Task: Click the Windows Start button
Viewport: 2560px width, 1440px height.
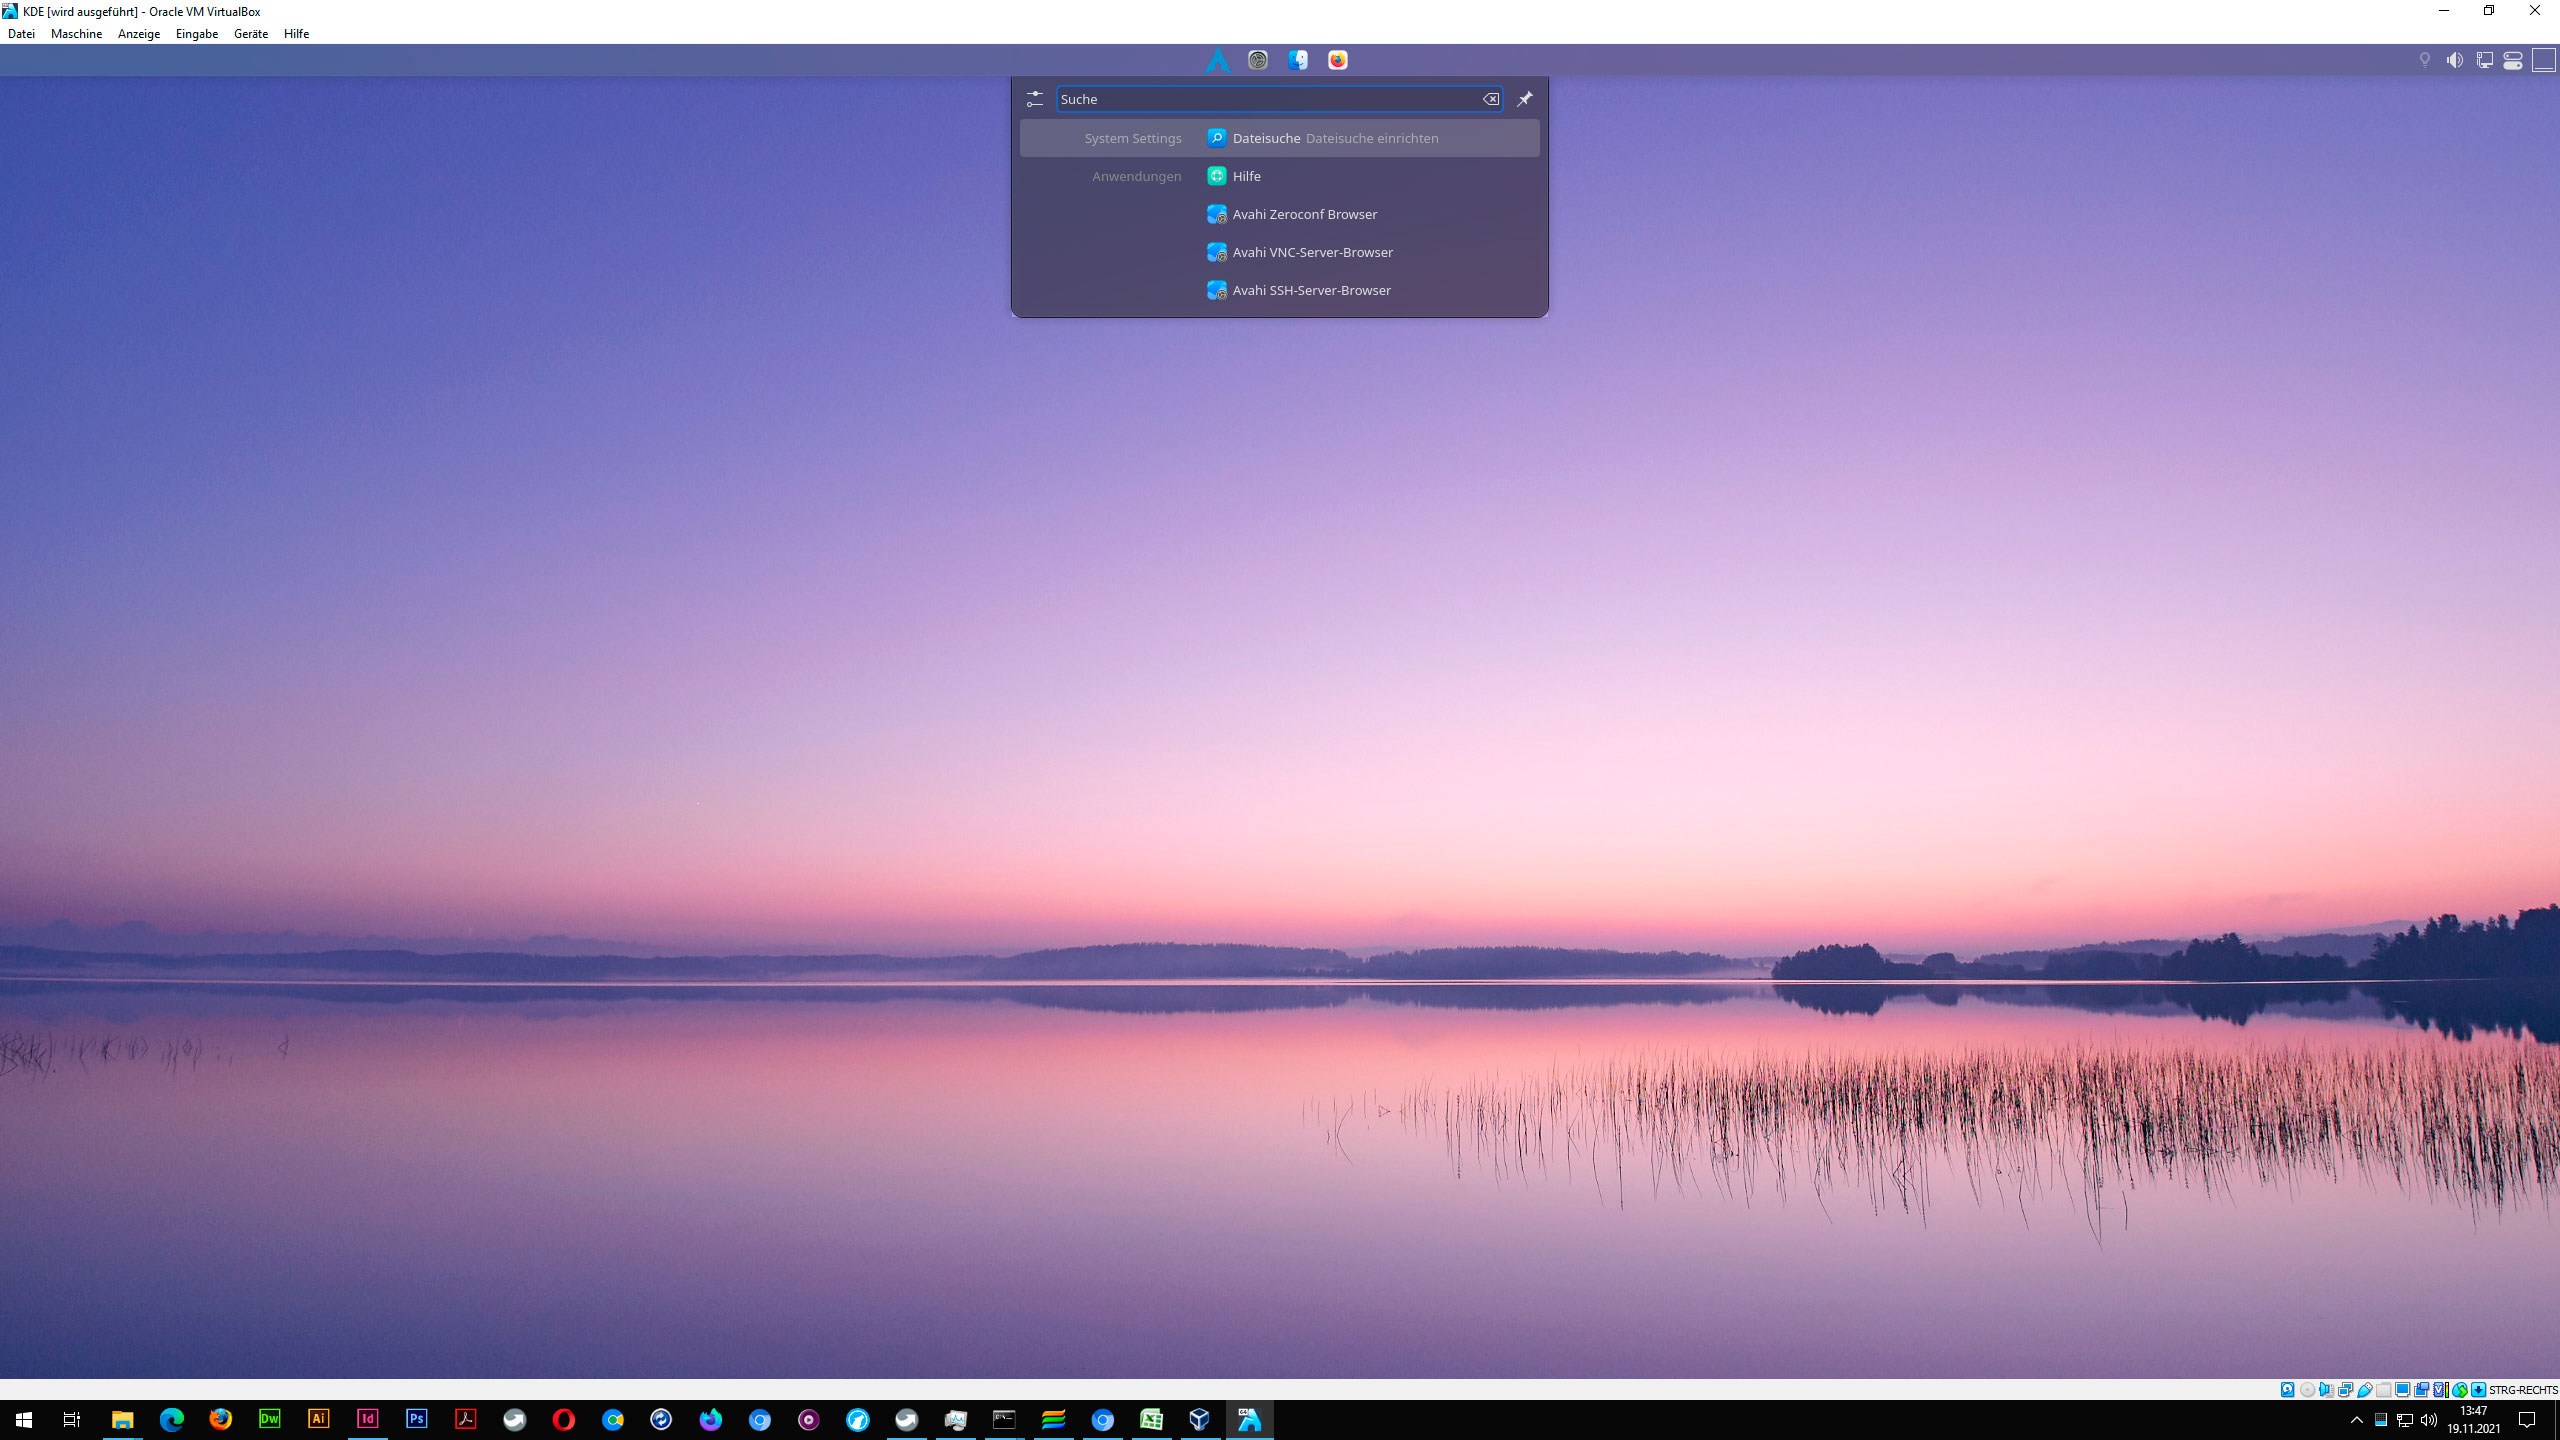Action: click(x=22, y=1420)
